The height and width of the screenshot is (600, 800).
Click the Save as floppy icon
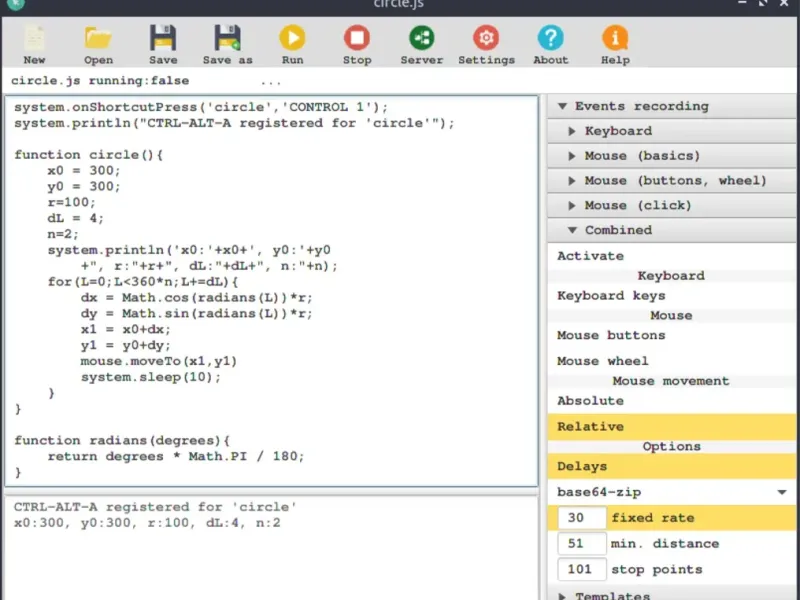(228, 38)
